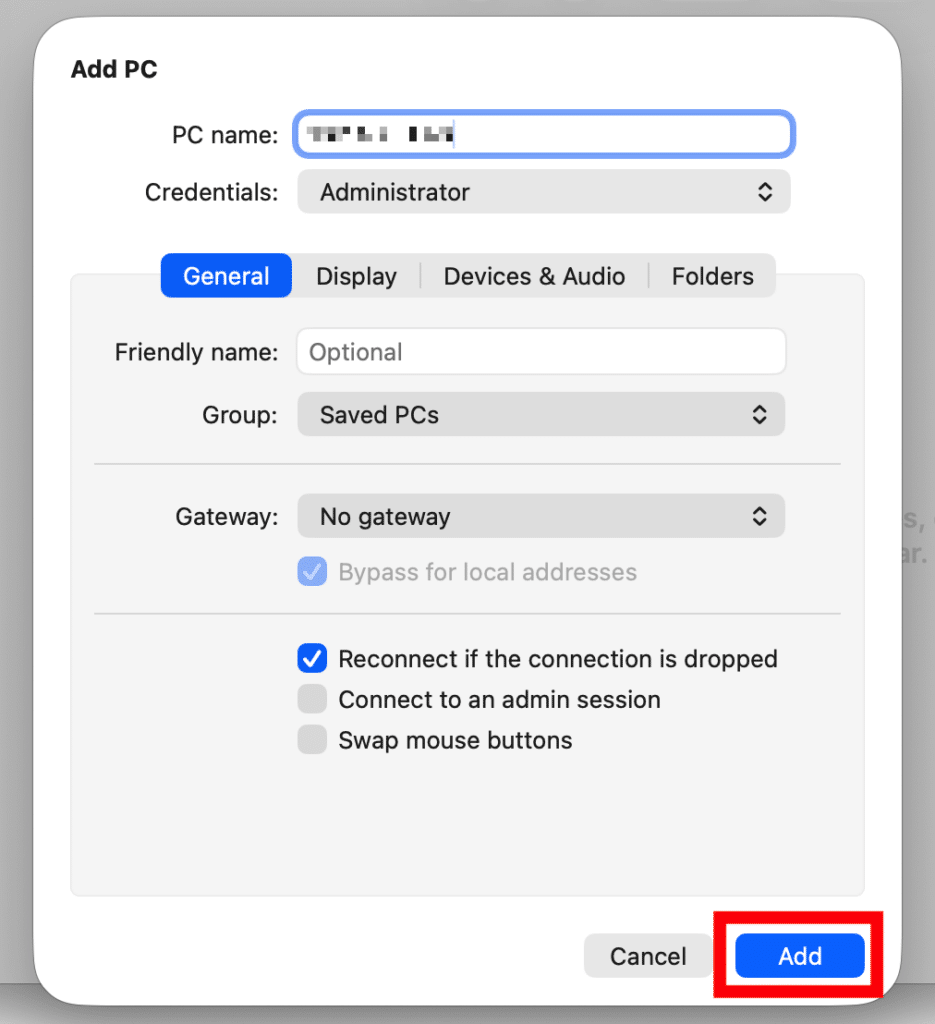Viewport: 935px width, 1024px height.
Task: Click the Cancel button
Action: tap(648, 956)
